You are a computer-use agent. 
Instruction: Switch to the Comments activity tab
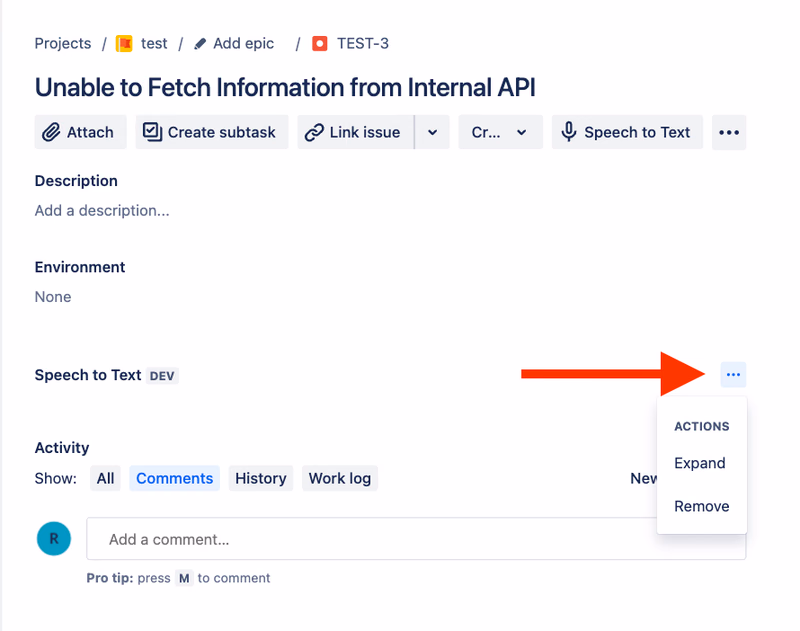[x=174, y=478]
